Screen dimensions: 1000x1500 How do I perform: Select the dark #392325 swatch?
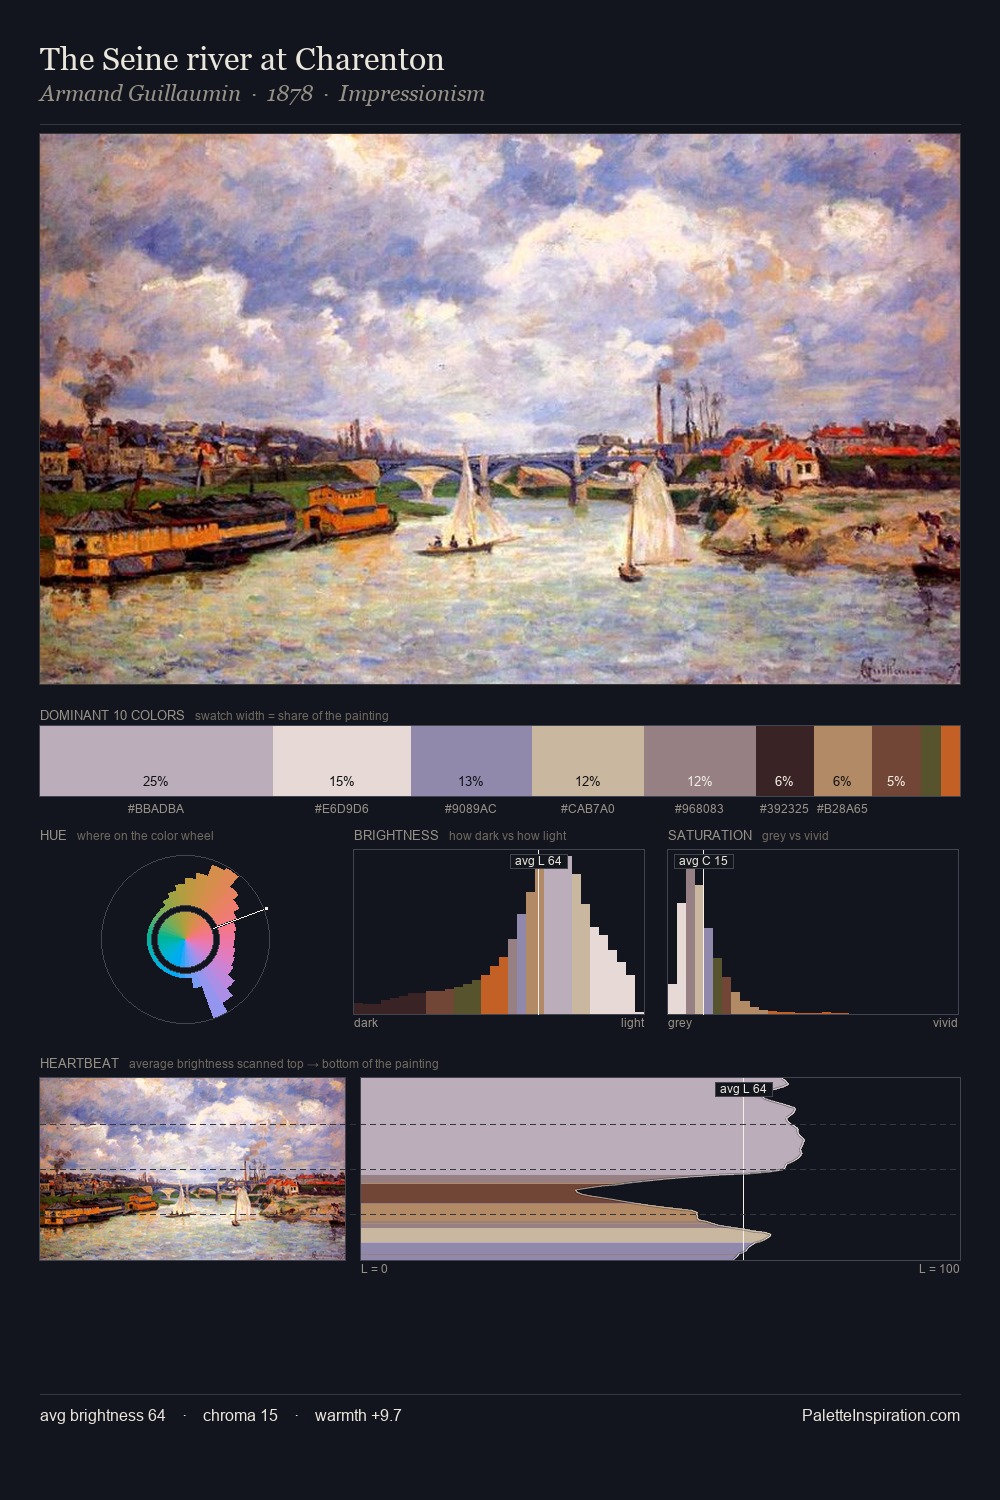pos(785,761)
